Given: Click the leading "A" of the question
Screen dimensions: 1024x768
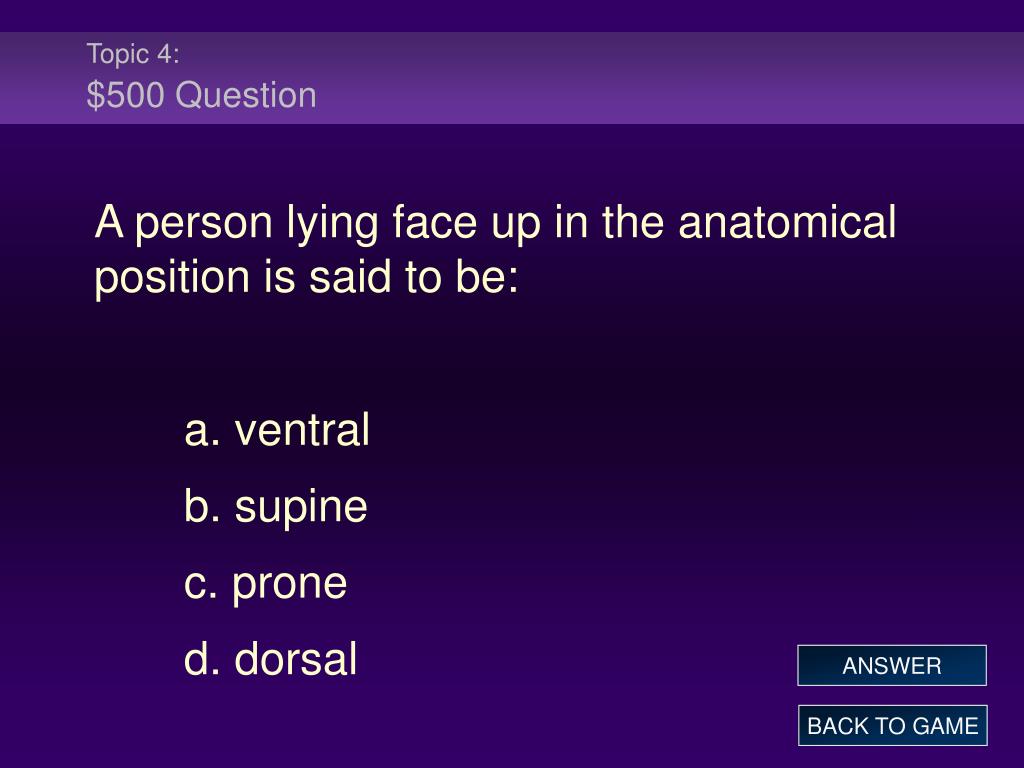Looking at the screenshot, I should [x=109, y=222].
